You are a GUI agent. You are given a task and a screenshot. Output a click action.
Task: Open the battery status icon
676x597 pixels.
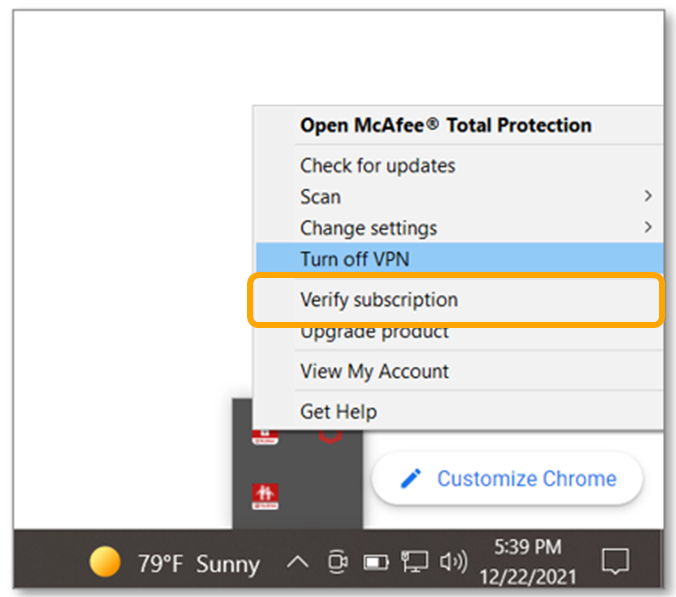coord(375,563)
